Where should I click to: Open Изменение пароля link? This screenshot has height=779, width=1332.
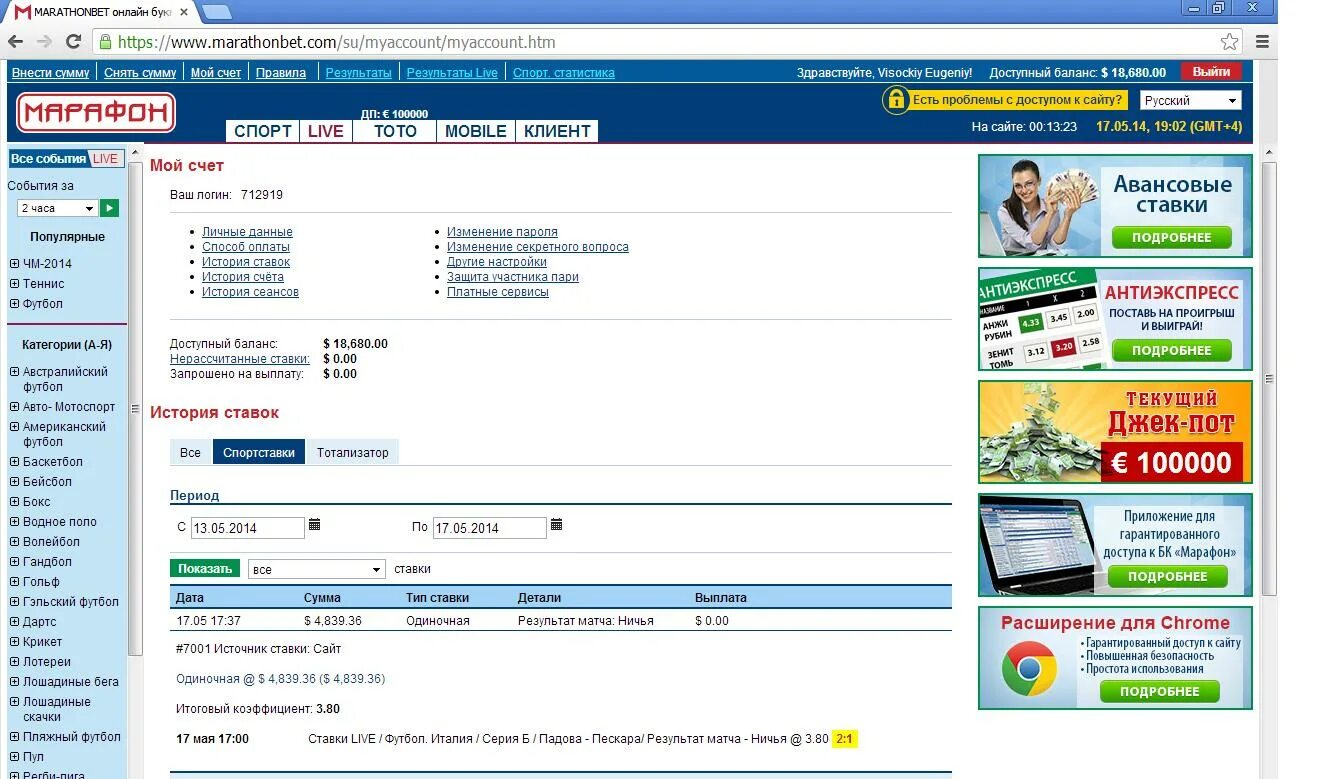pyautogui.click(x=502, y=232)
